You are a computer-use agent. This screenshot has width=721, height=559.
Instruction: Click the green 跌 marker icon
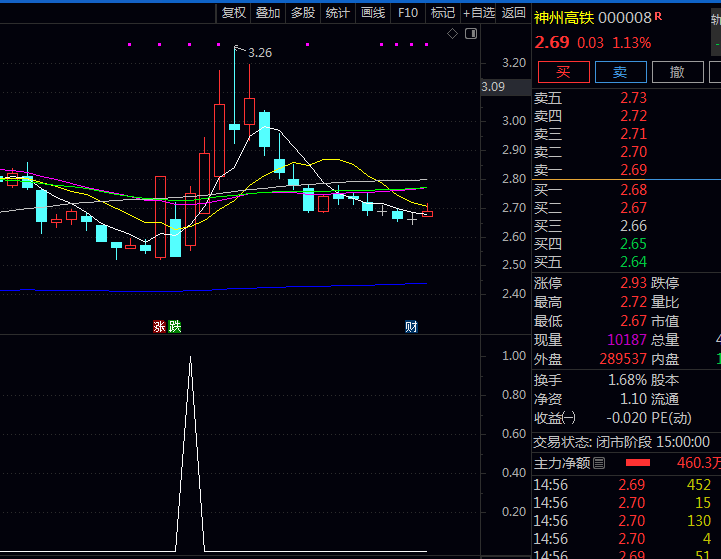[175, 326]
